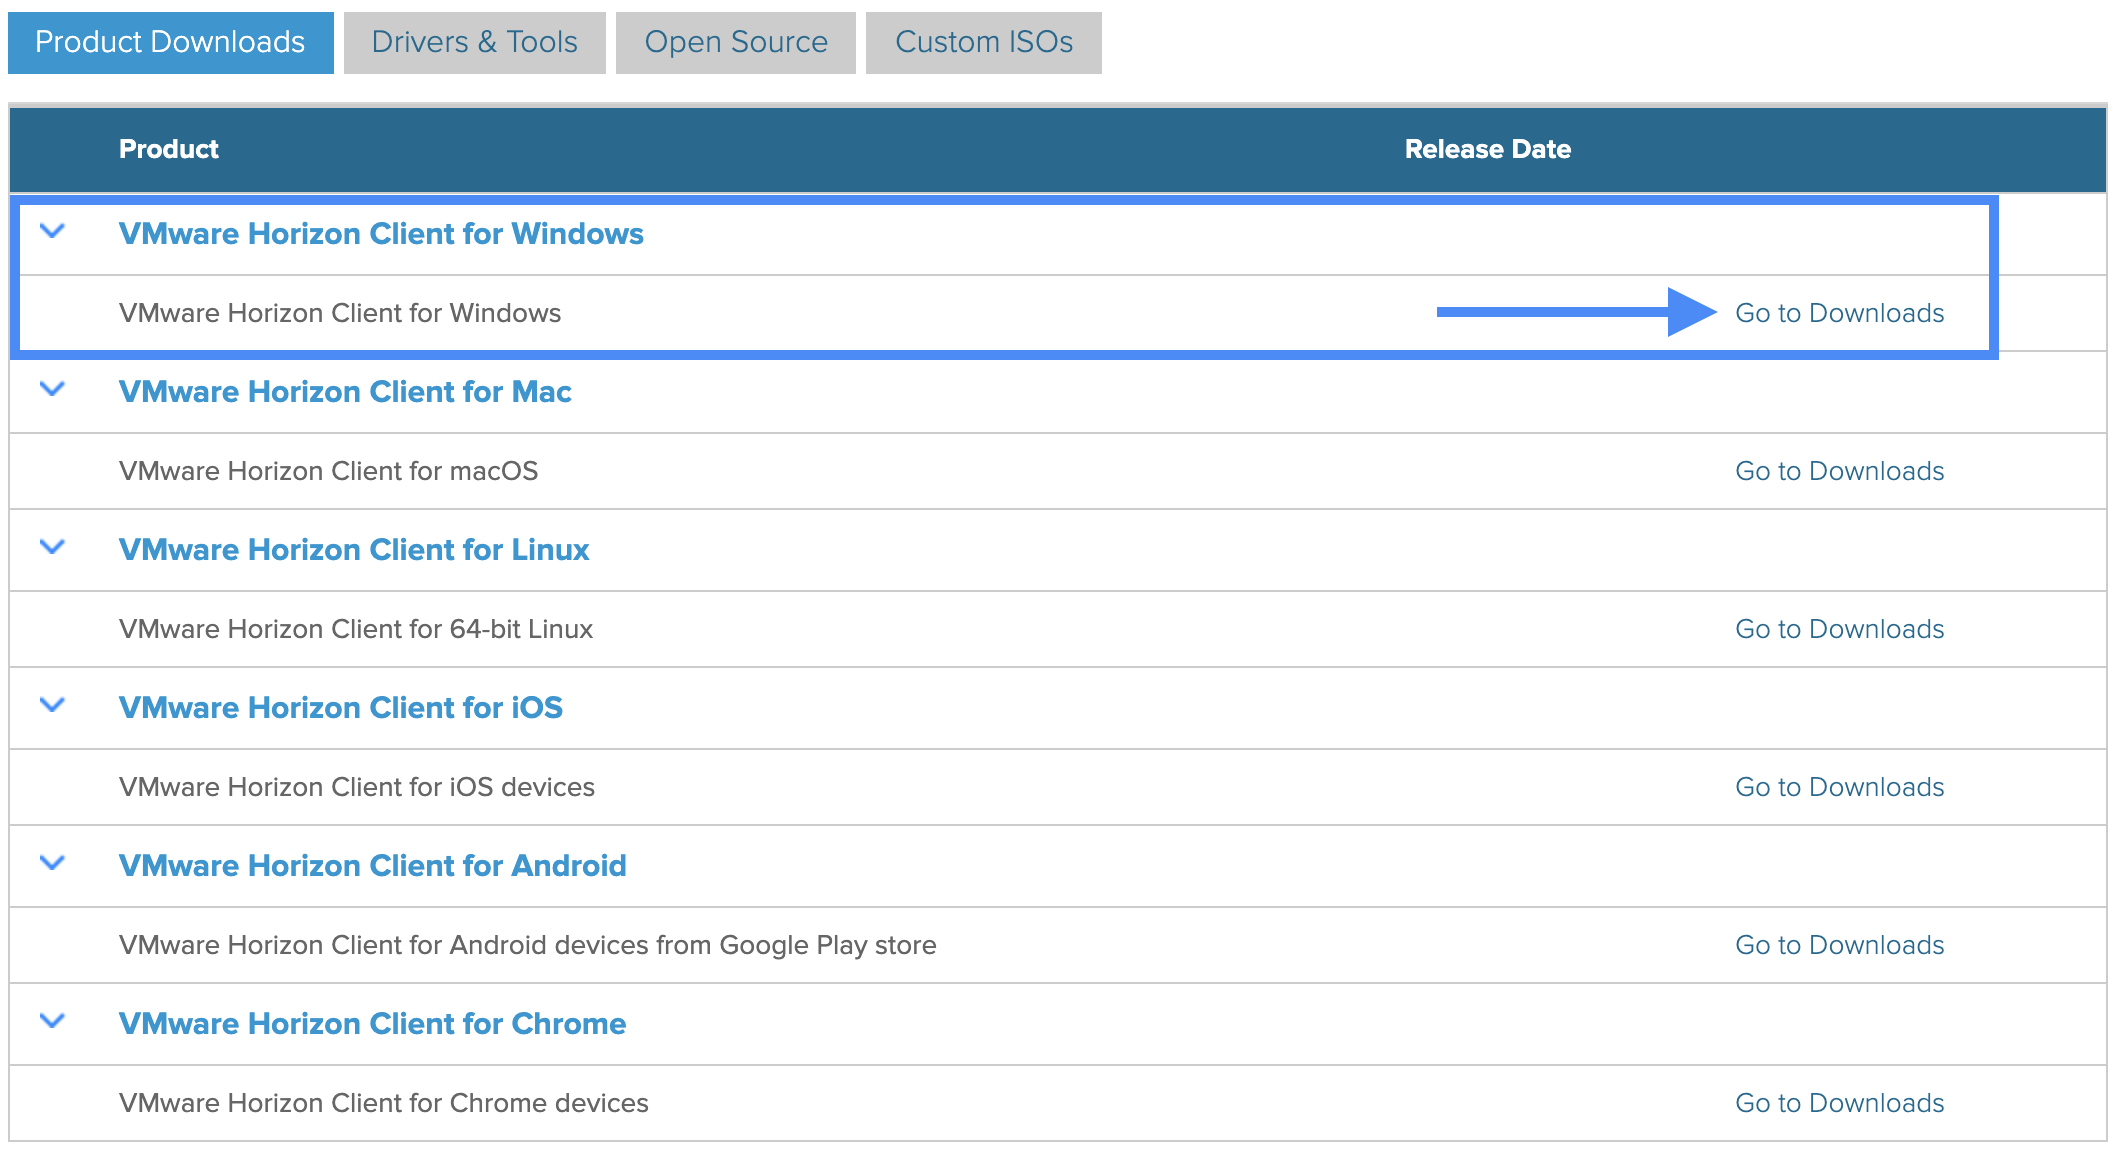Switch to the Custom ISOs tab
Screen dimensions: 2116x1152
[x=983, y=42]
